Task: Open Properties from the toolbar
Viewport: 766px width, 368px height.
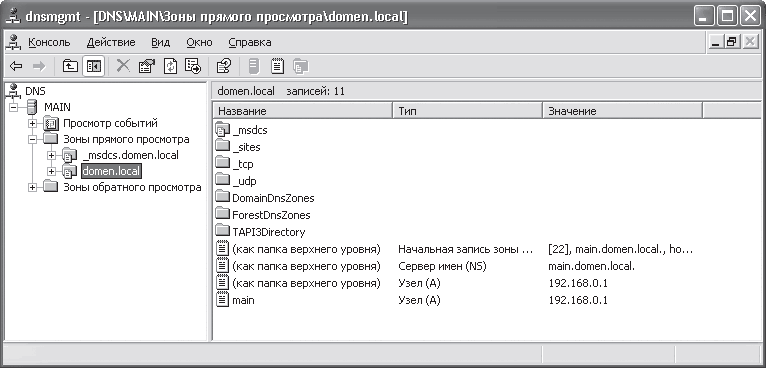Action: [147, 66]
